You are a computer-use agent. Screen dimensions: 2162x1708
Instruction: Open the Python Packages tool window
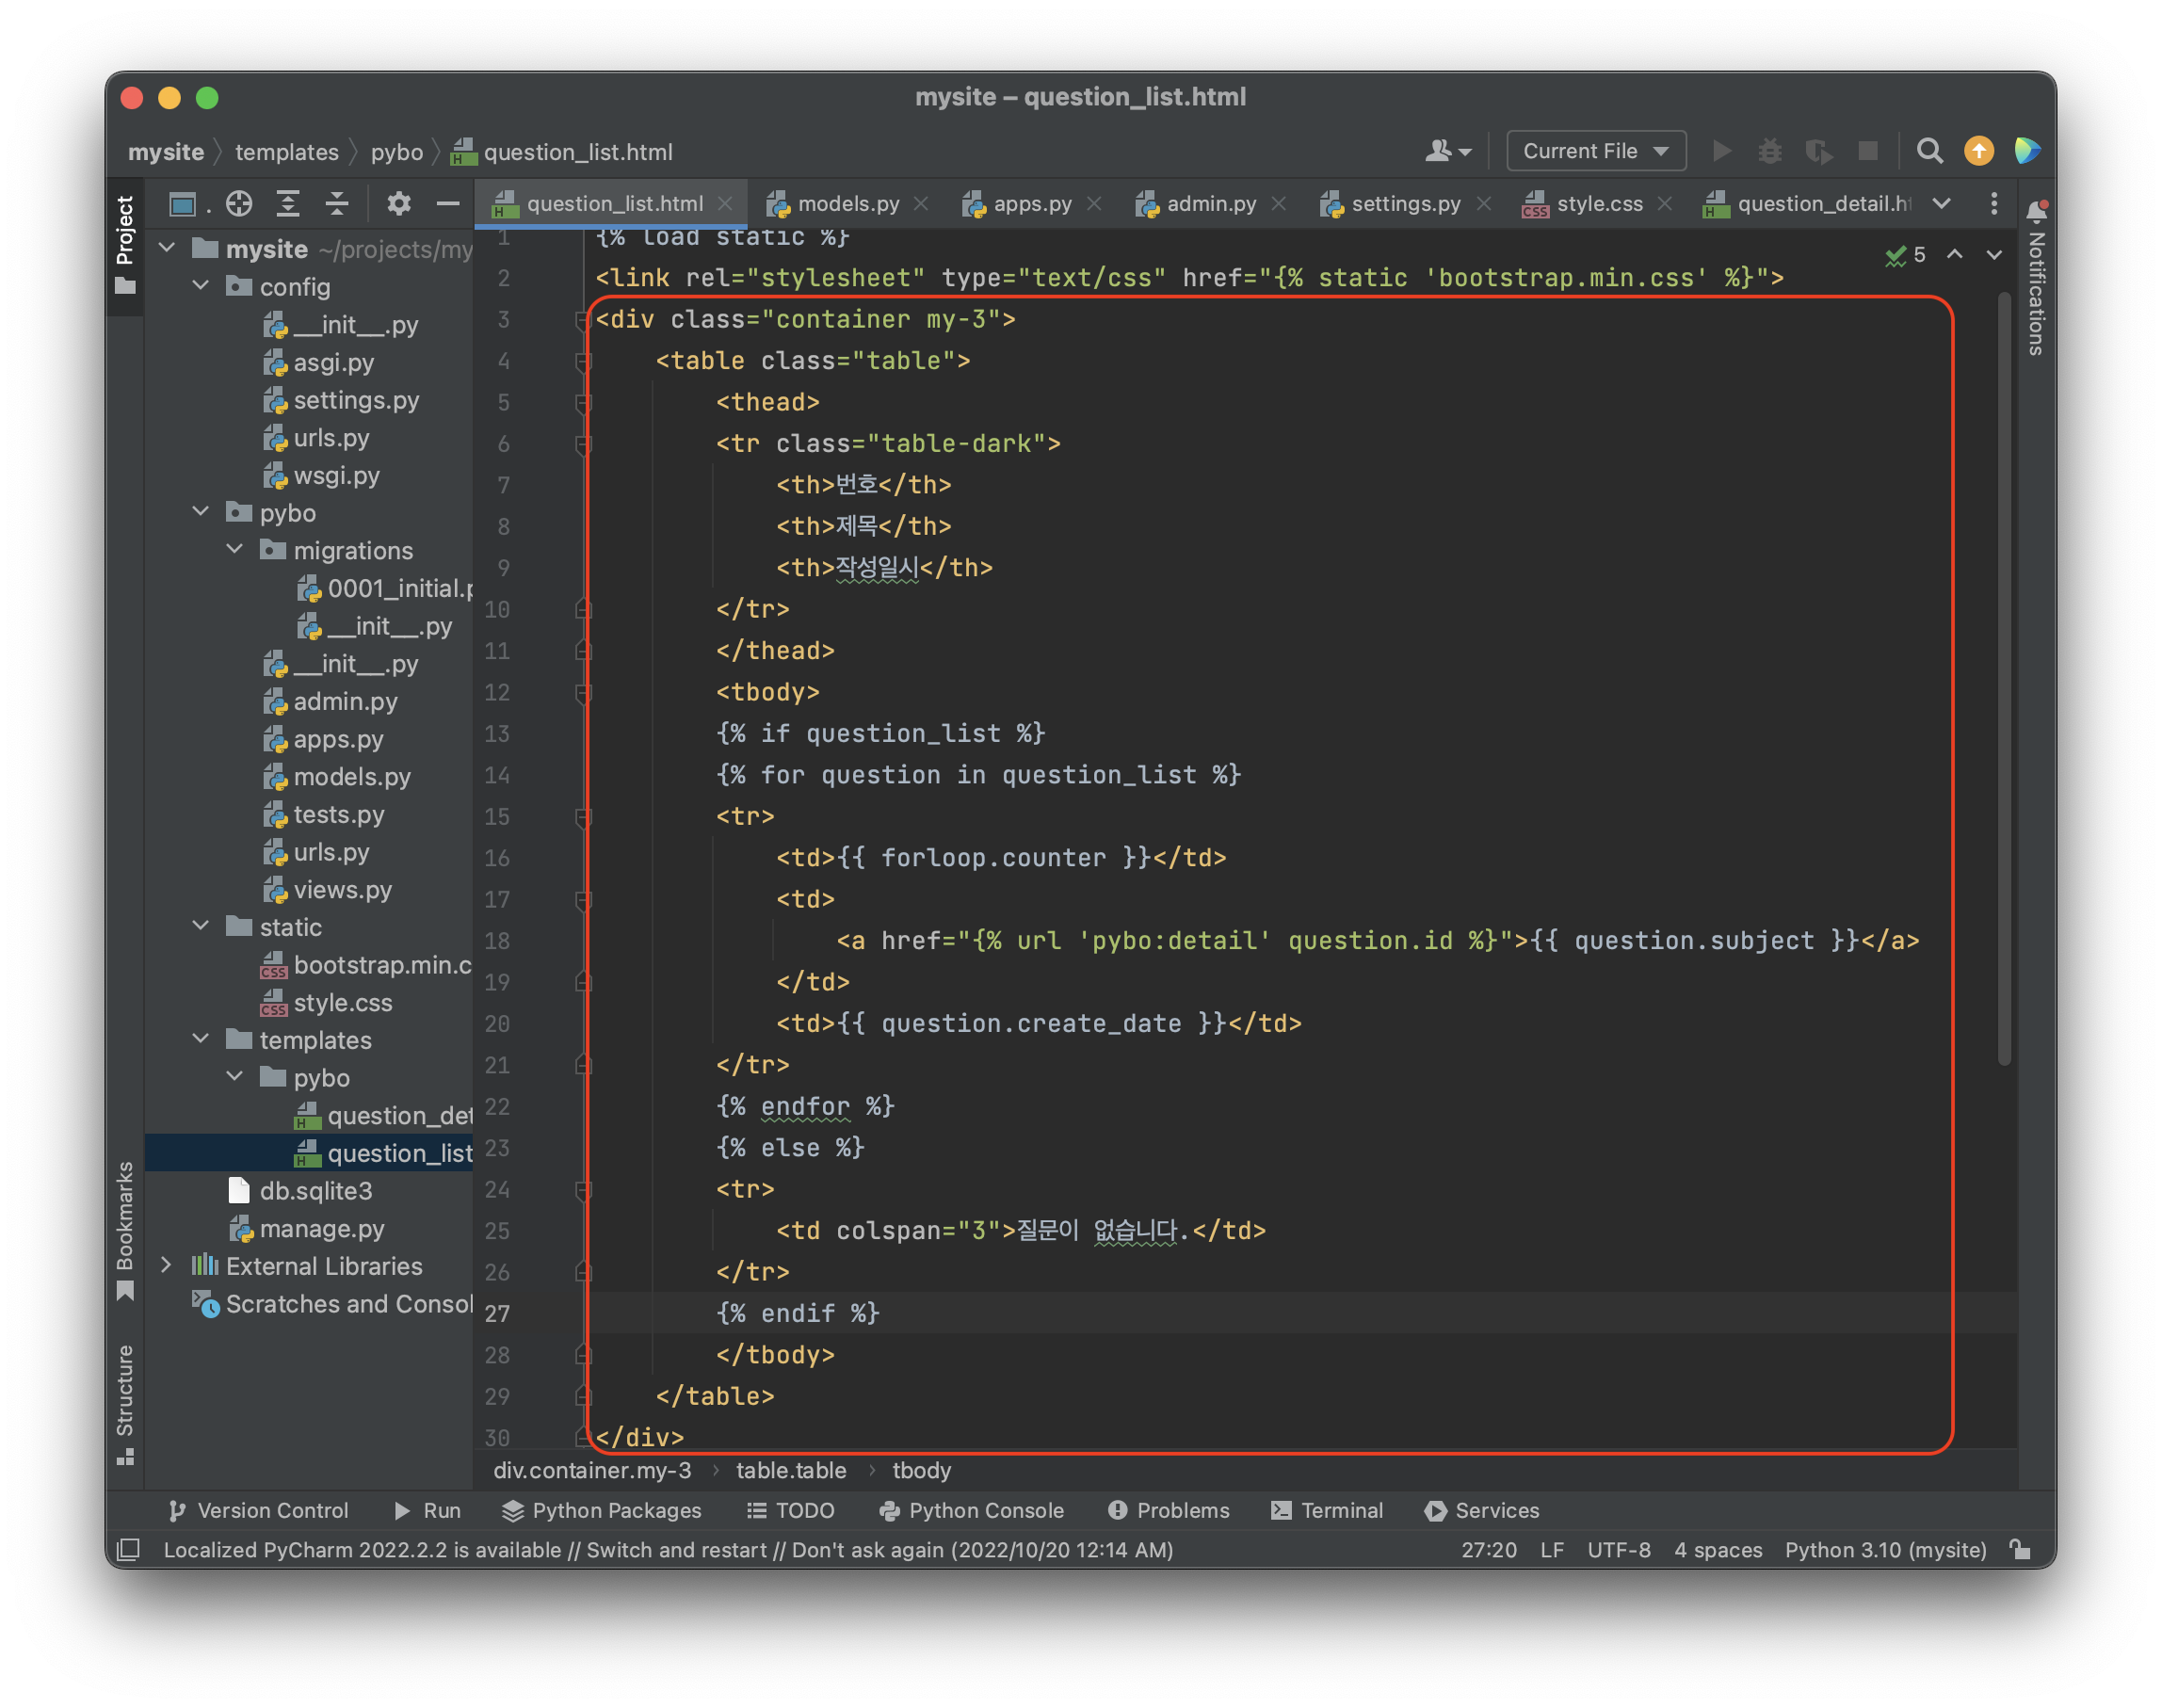click(x=602, y=1510)
